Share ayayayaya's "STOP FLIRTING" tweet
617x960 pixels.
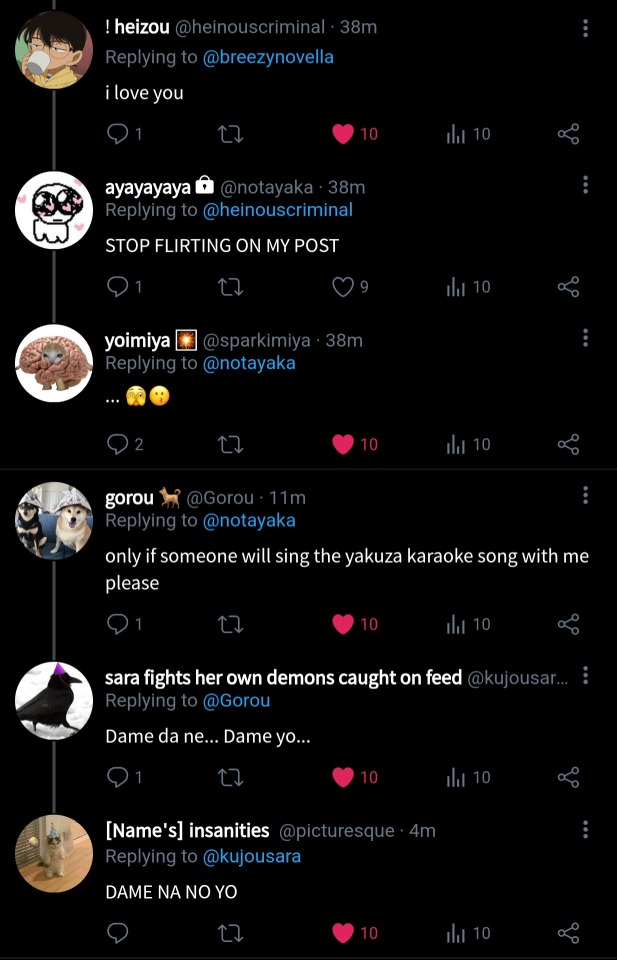click(x=568, y=287)
